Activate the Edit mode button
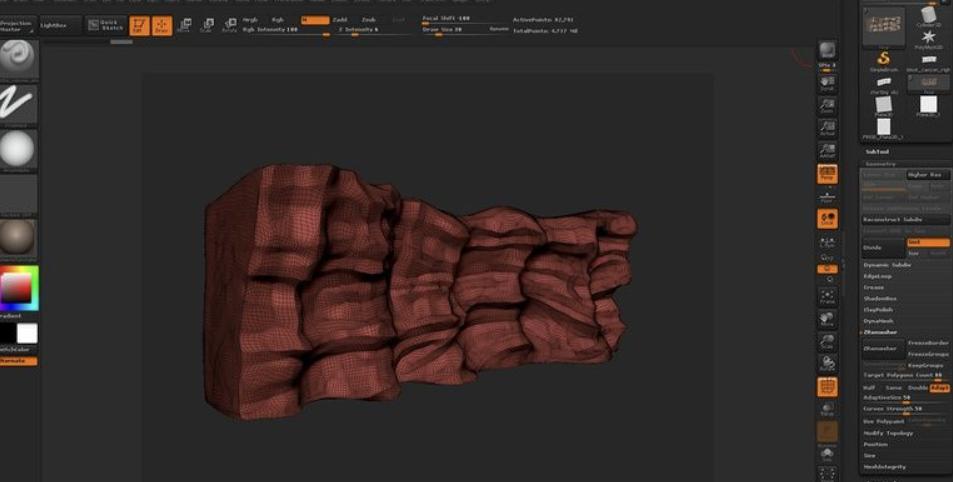Screen dimensions: 953x482 tap(140, 26)
